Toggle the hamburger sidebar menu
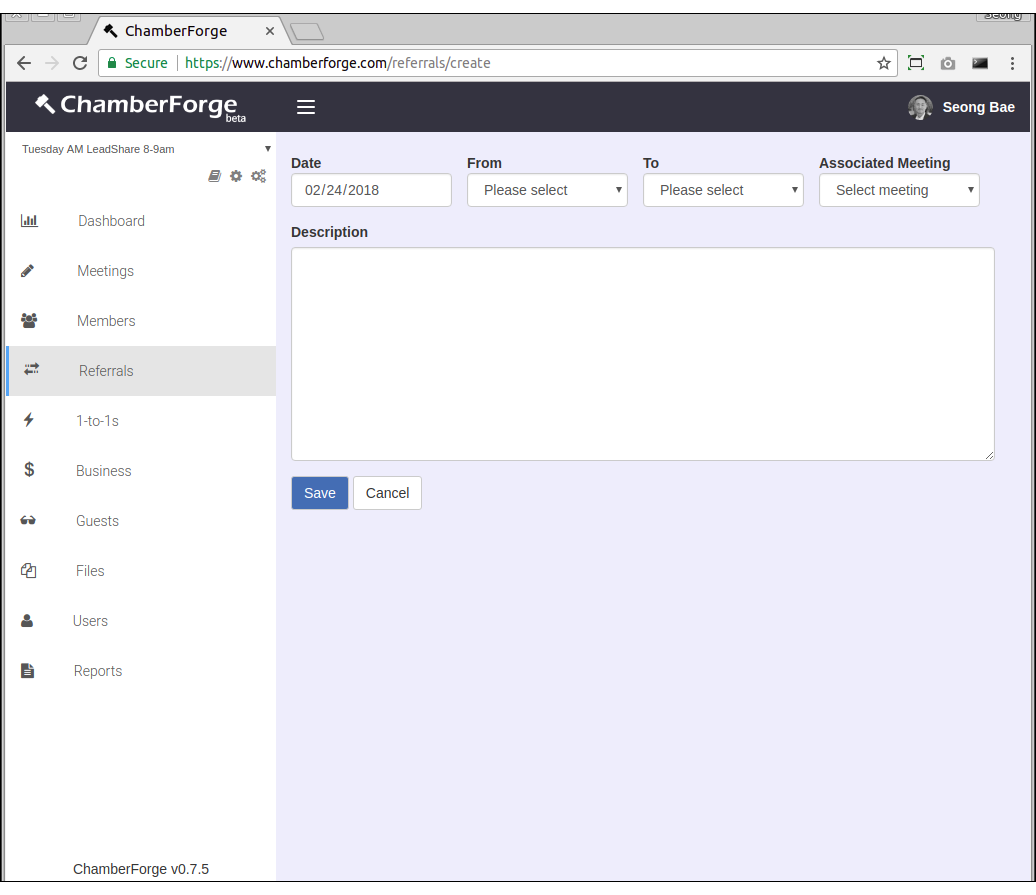The image size is (1036, 895). (x=306, y=107)
